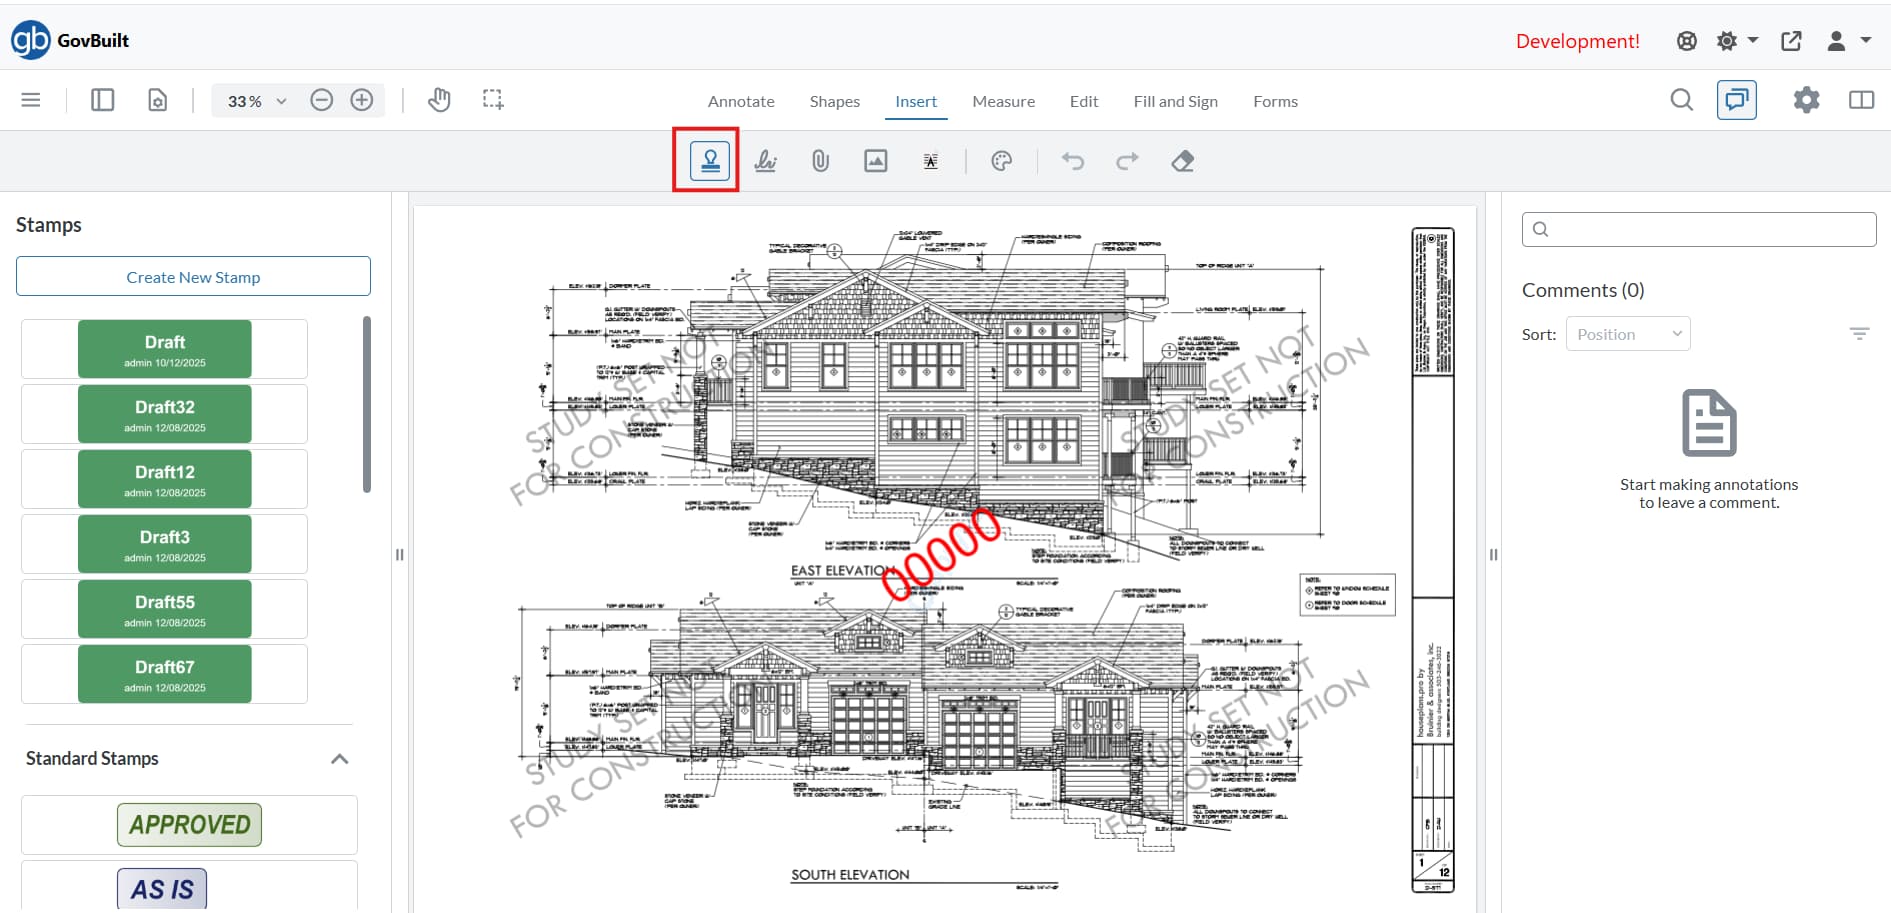The width and height of the screenshot is (1891, 913).
Task: Select the Rubber Stamp tool
Action: [x=710, y=161]
